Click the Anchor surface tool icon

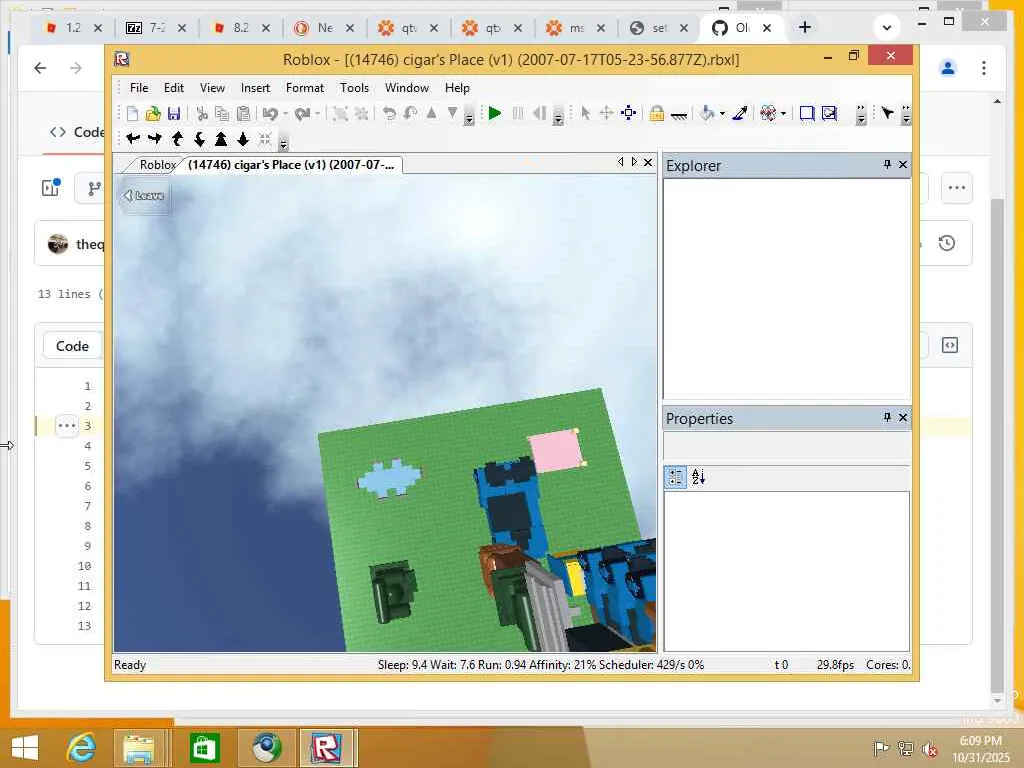click(679, 115)
